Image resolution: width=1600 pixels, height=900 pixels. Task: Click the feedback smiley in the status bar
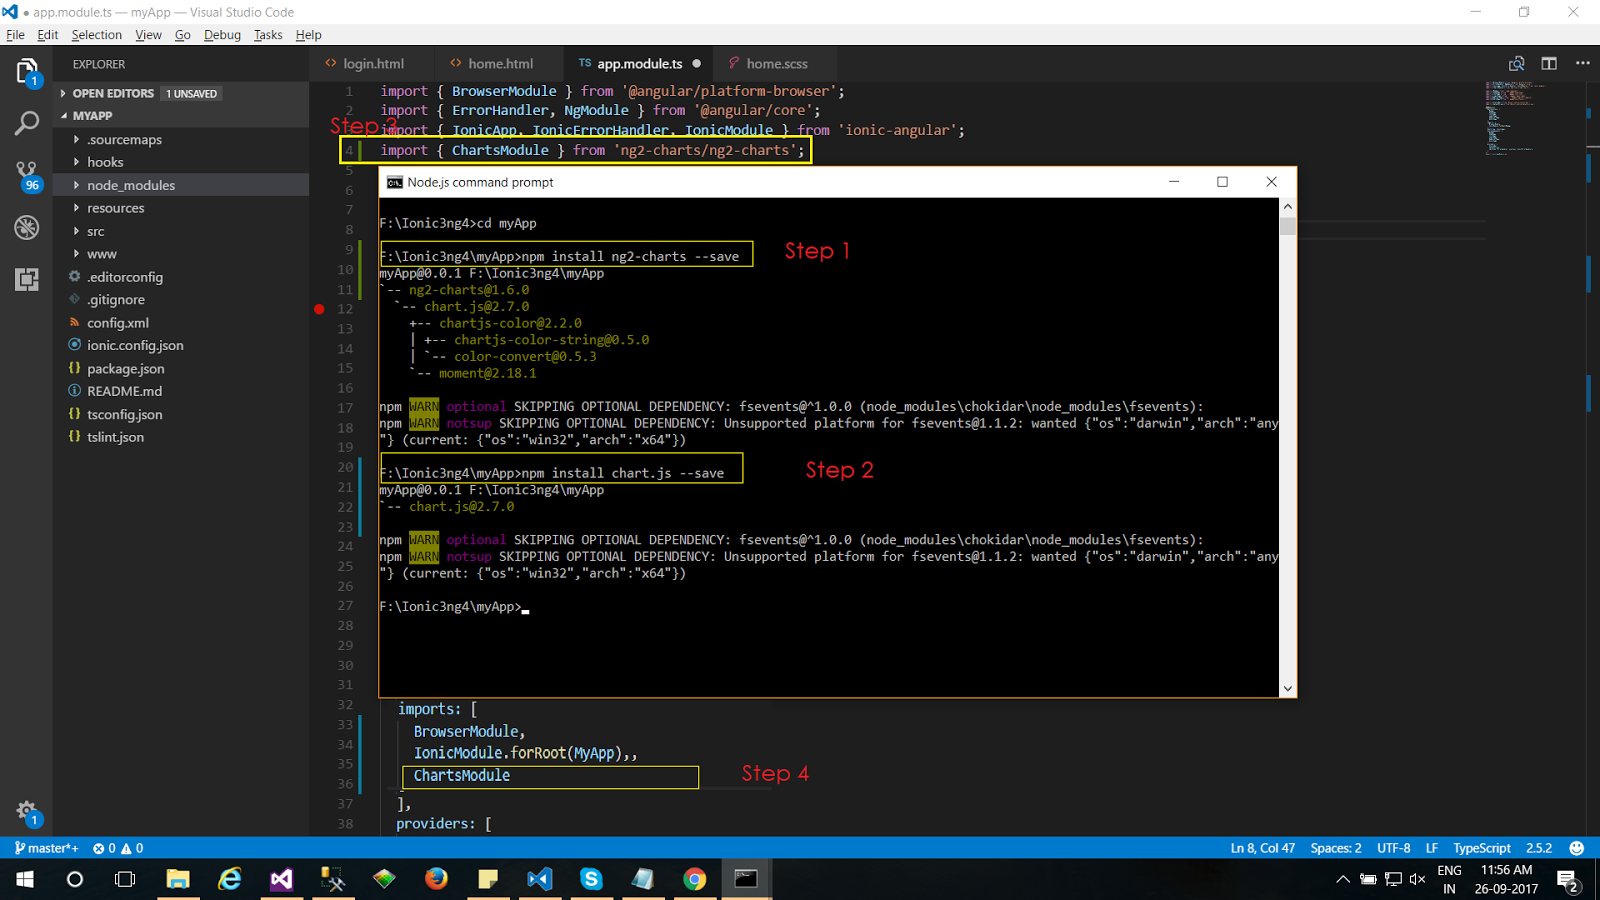[1577, 848]
